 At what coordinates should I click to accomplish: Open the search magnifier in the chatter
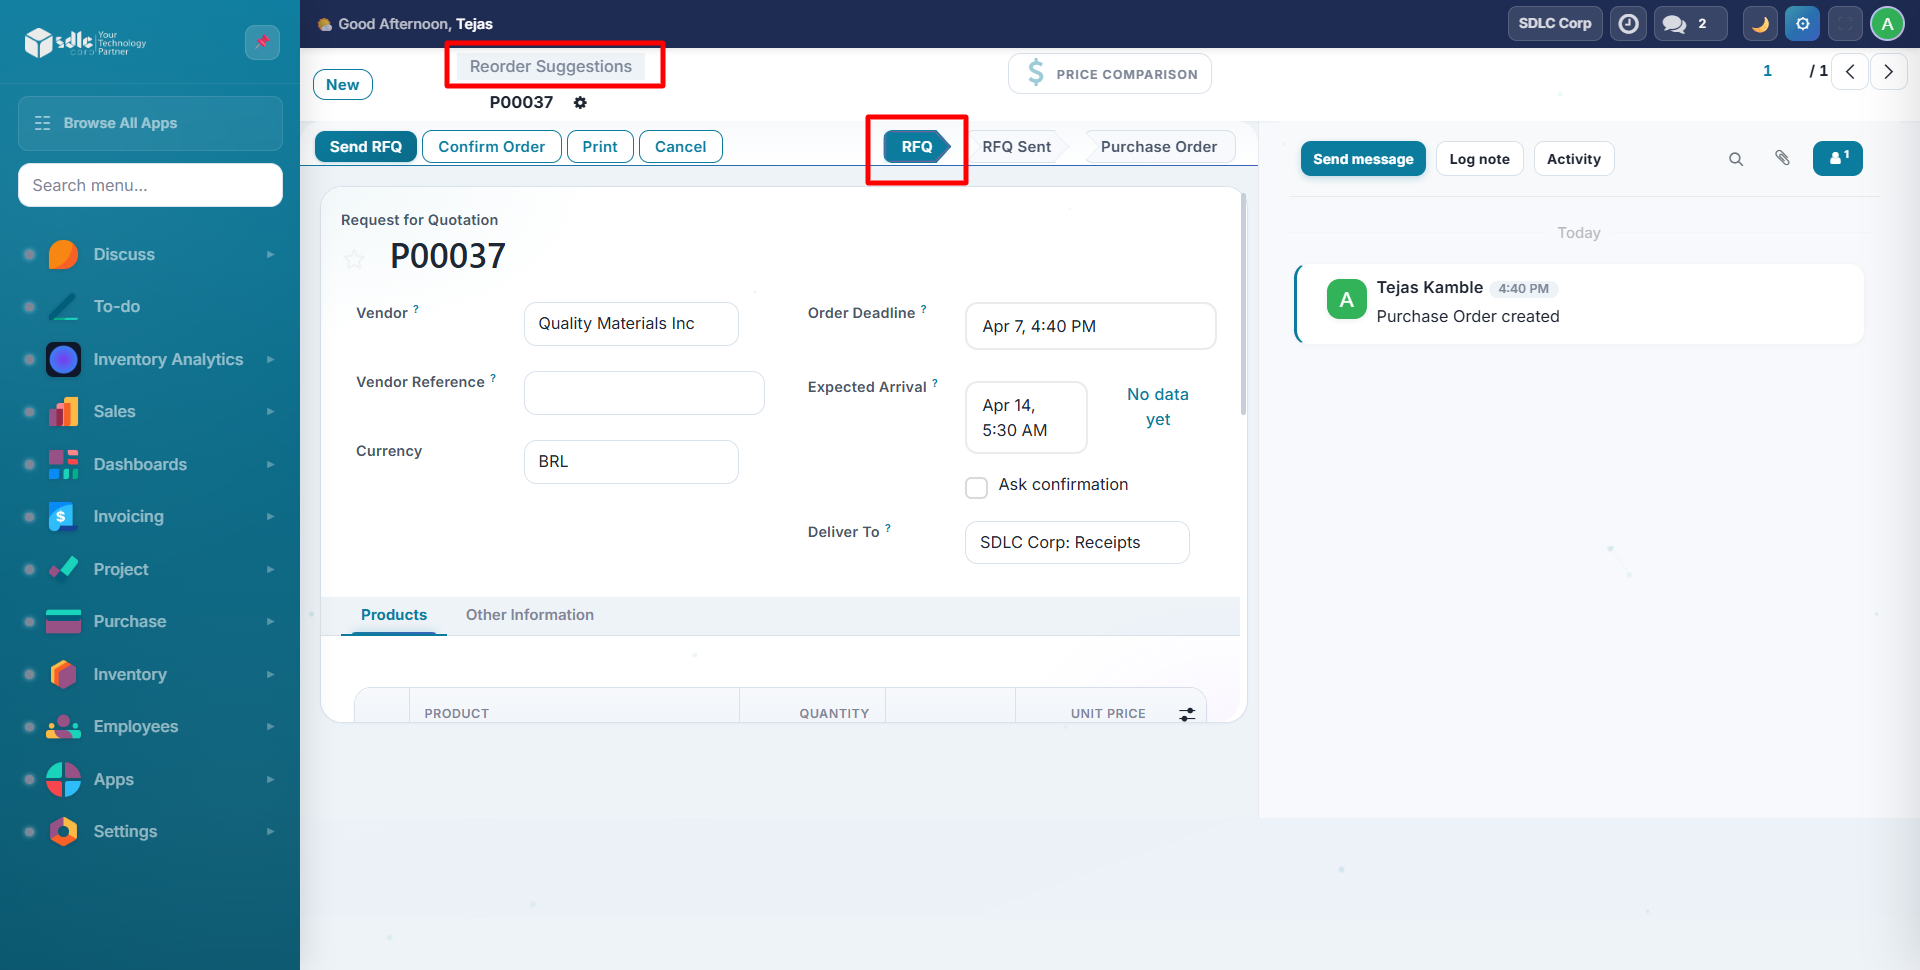coord(1735,158)
